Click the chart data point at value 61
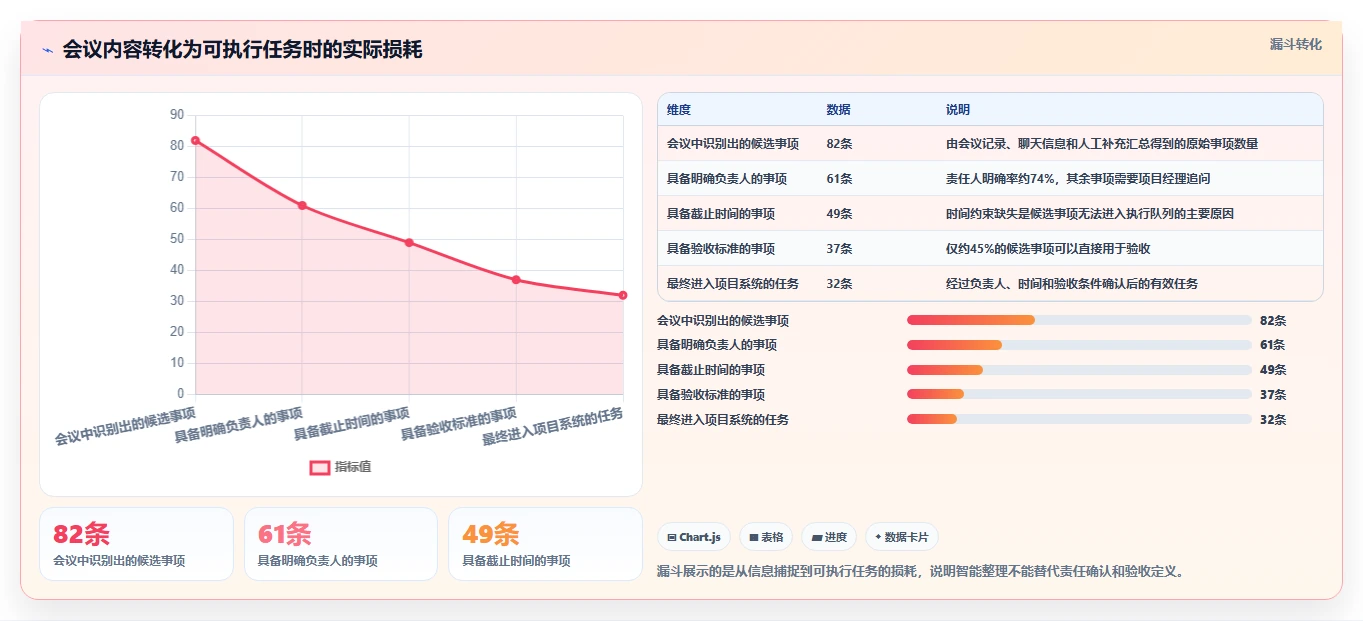The width and height of the screenshot is (1363, 621). (302, 206)
